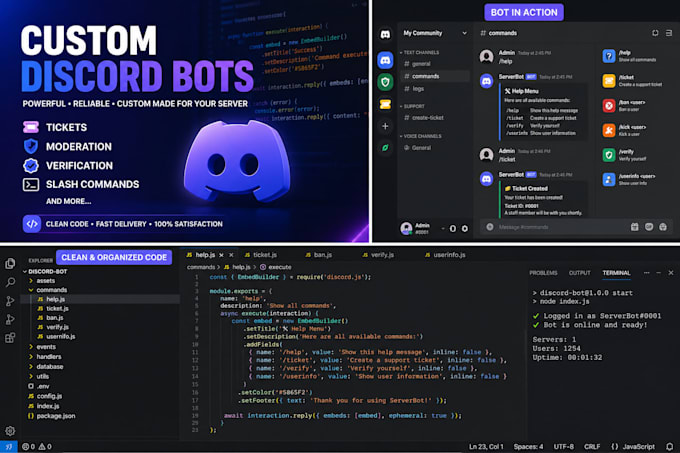Open the notifications bell in status bar
680x453 pixels.
[670, 446]
